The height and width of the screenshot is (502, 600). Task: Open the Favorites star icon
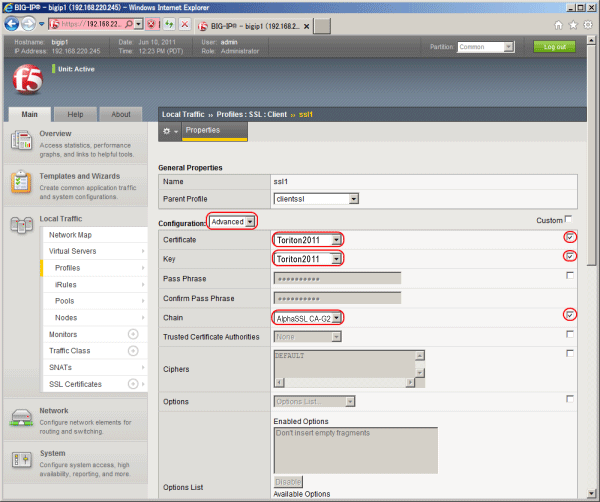573,25
